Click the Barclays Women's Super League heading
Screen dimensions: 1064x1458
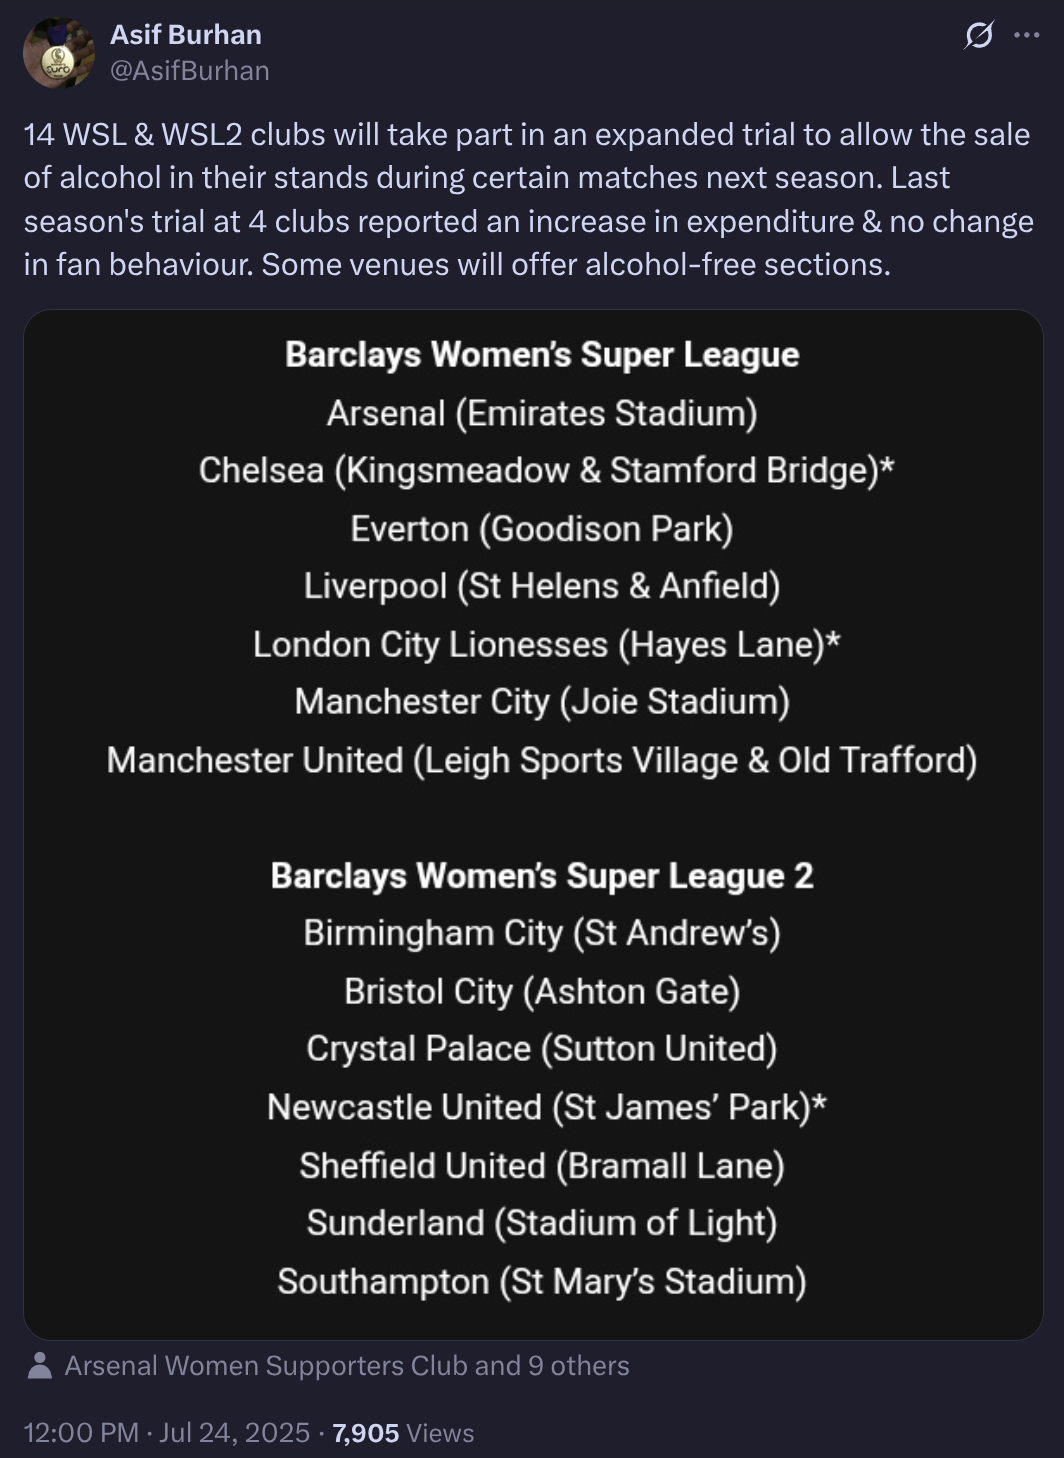pyautogui.click(x=542, y=355)
